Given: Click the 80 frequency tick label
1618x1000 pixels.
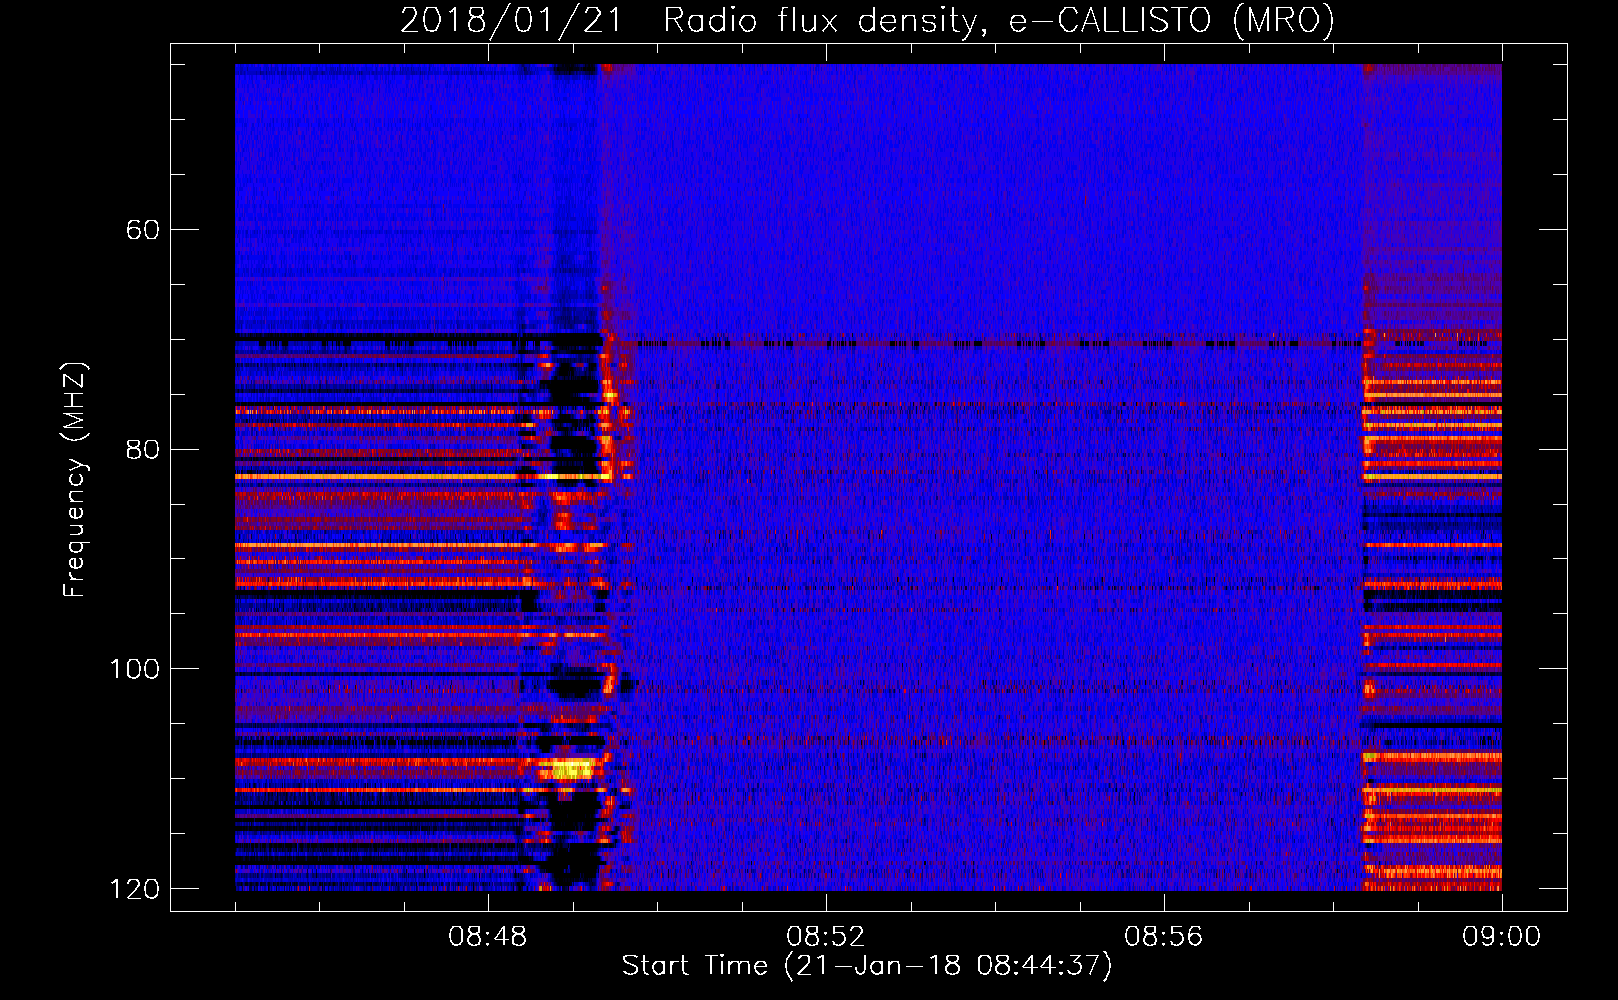Looking at the screenshot, I should (143, 449).
